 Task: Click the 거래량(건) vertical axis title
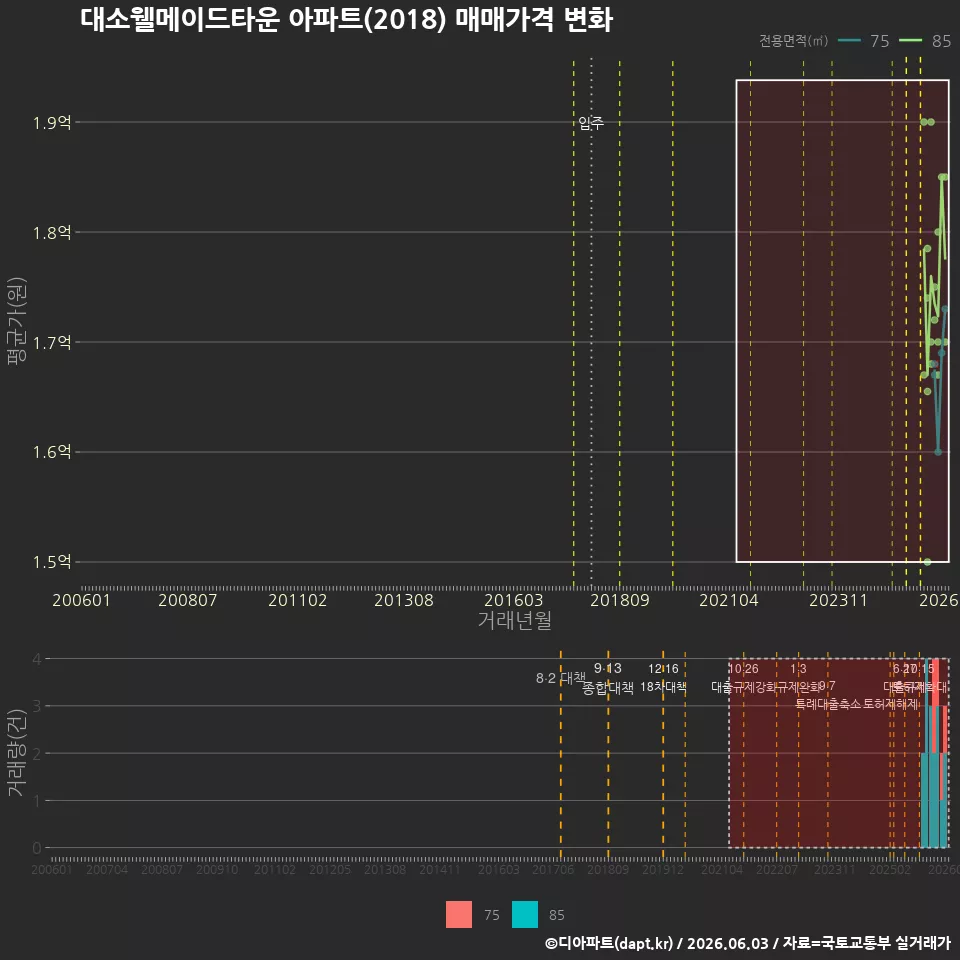tap(17, 752)
